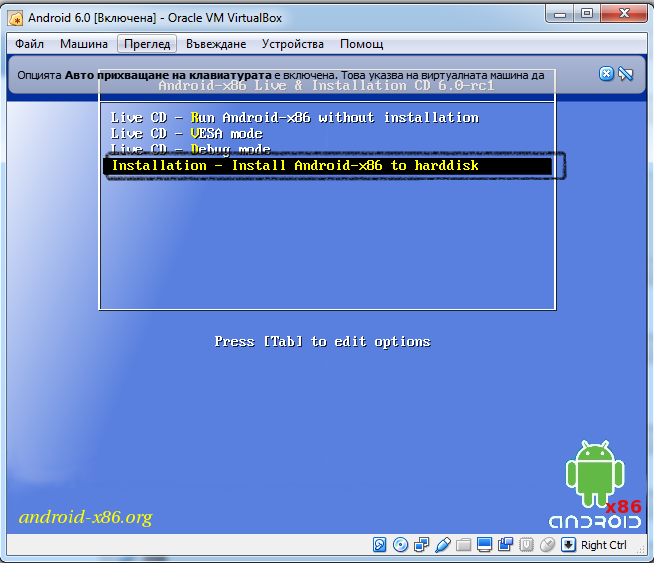
Task: Dismiss the keyboard capture notification
Action: [x=606, y=74]
